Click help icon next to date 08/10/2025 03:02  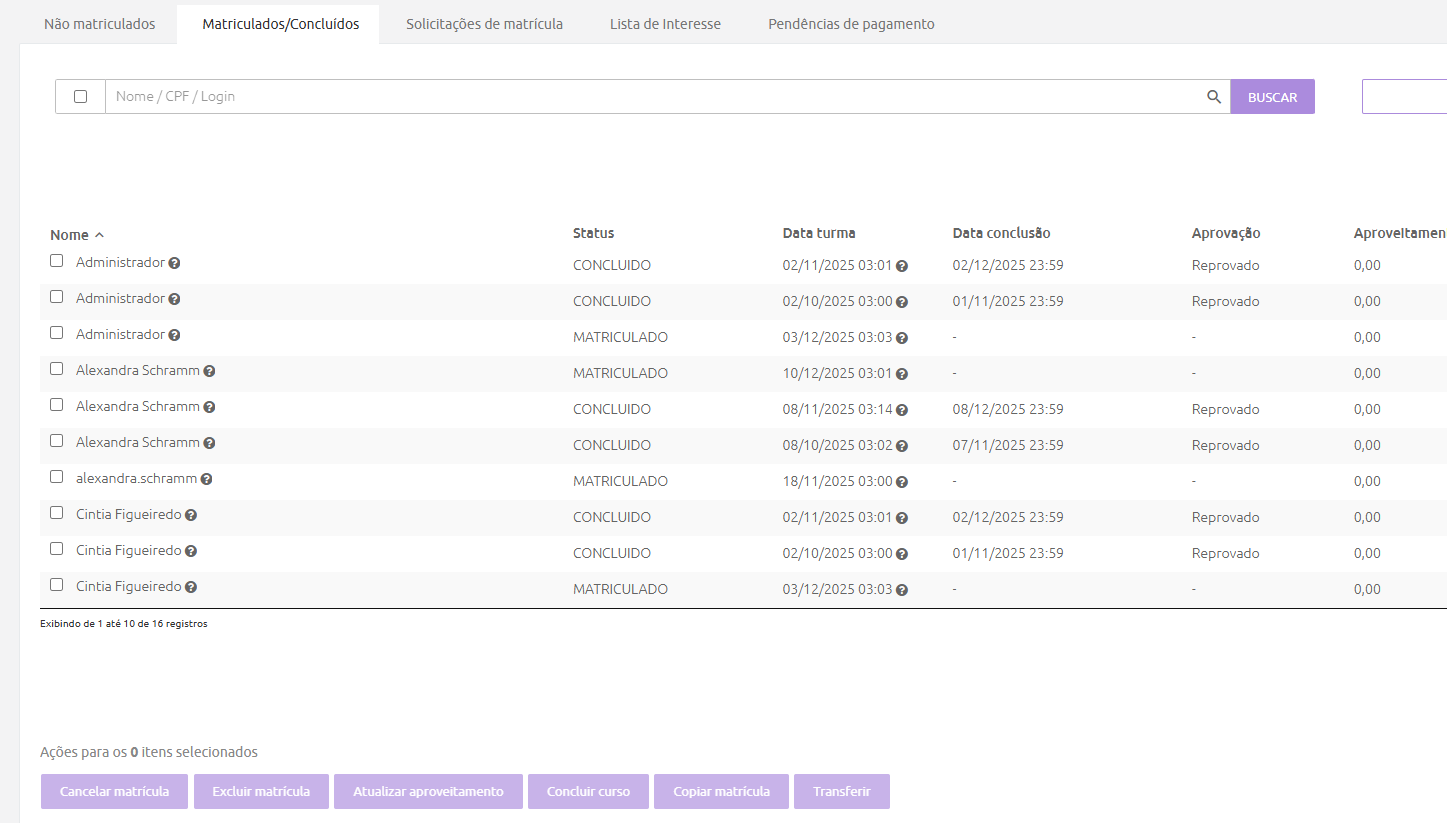902,446
